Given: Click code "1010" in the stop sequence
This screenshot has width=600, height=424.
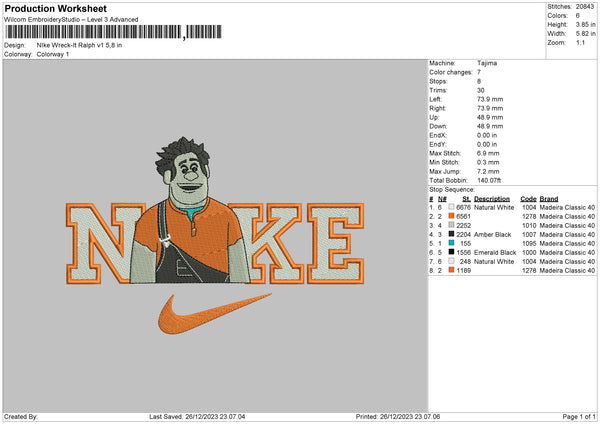Looking at the screenshot, I should (529, 225).
